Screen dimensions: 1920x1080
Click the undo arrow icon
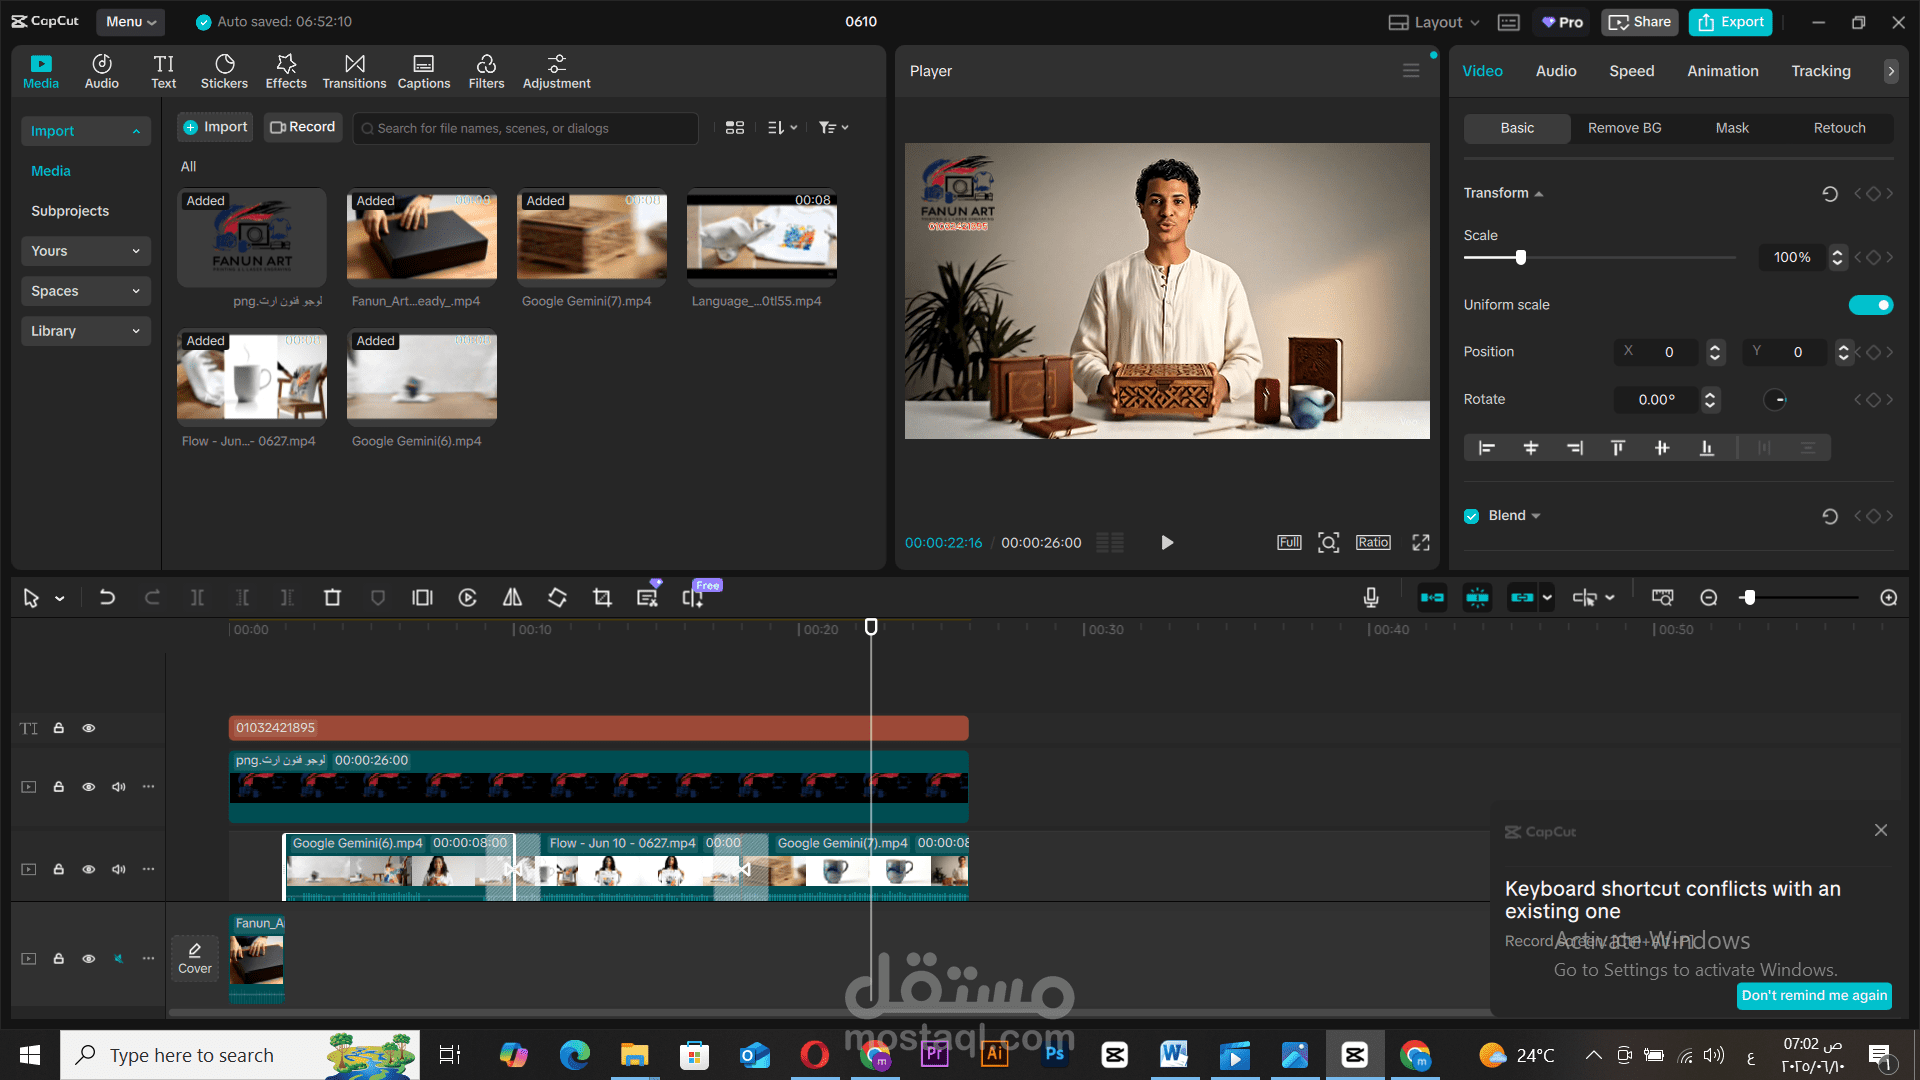tap(107, 598)
